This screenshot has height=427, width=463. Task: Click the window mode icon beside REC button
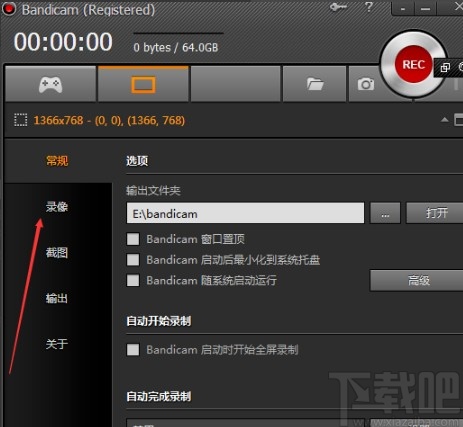click(445, 67)
